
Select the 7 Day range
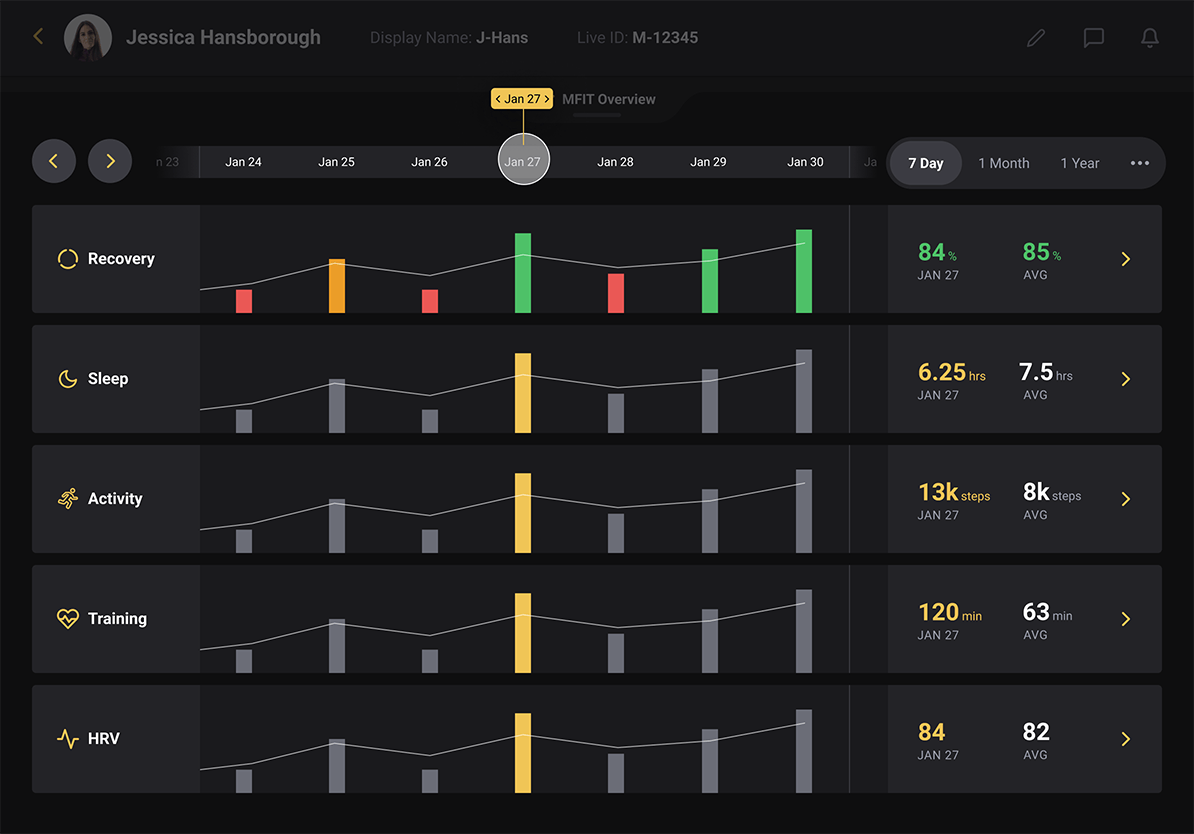click(925, 163)
